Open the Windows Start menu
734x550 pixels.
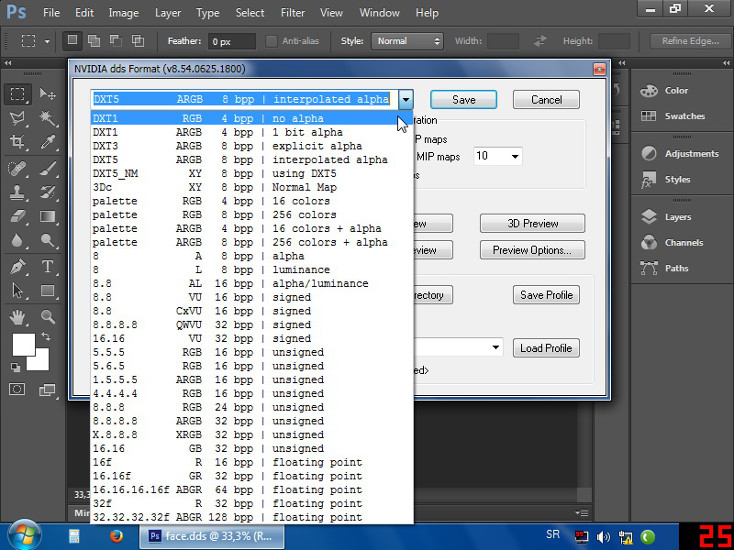pyautogui.click(x=22, y=535)
